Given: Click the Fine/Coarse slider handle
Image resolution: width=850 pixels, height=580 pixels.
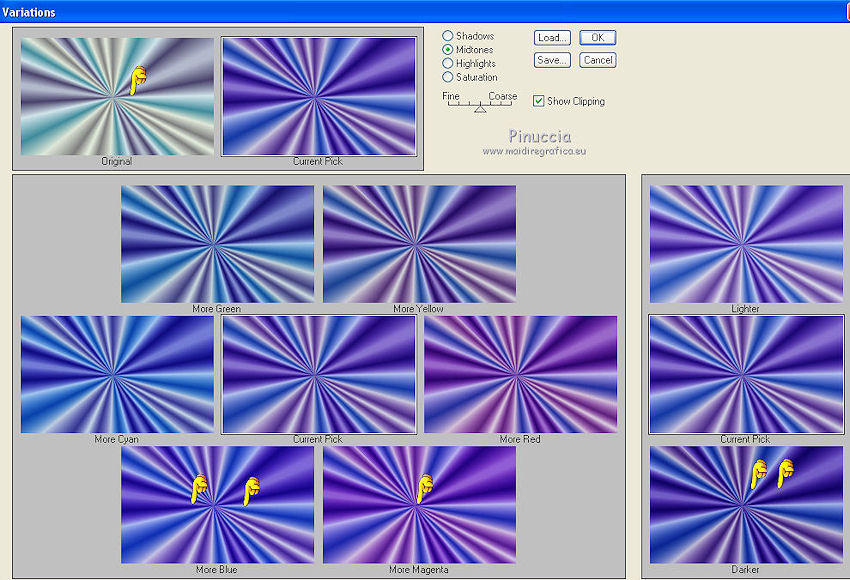Looking at the screenshot, I should tap(480, 109).
